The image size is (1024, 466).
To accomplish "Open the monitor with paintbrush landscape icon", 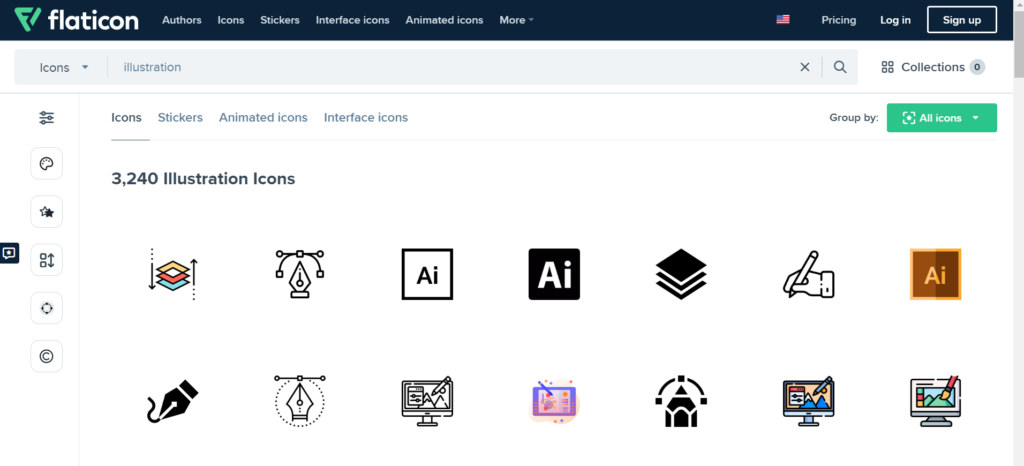I will 935,401.
